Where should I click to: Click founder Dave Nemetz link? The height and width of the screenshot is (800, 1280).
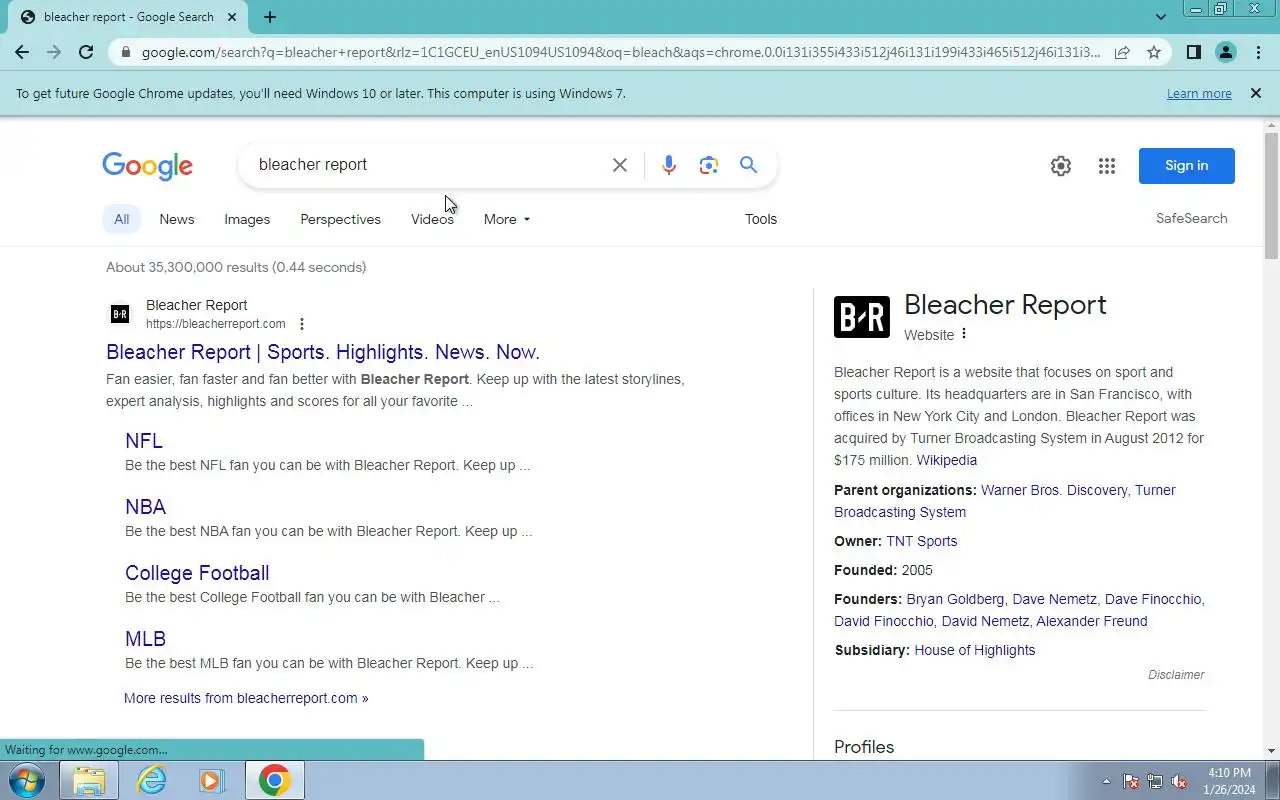(1055, 599)
